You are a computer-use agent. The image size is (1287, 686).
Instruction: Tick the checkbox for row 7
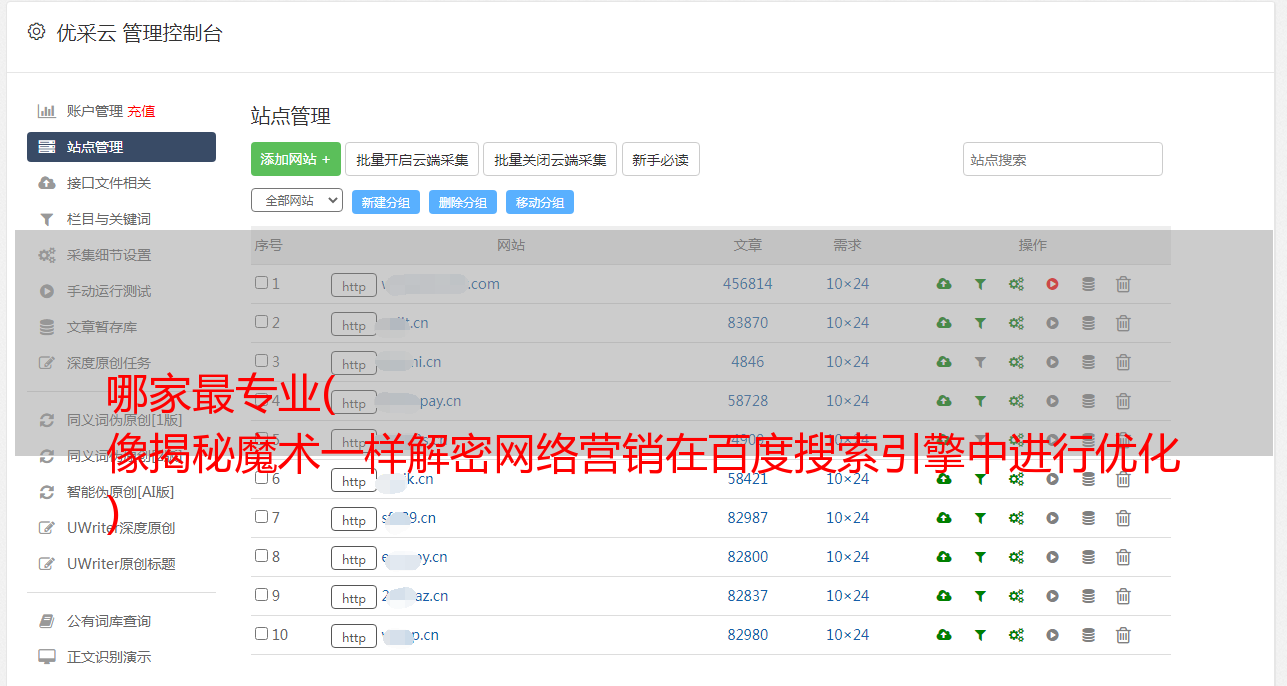(261, 517)
